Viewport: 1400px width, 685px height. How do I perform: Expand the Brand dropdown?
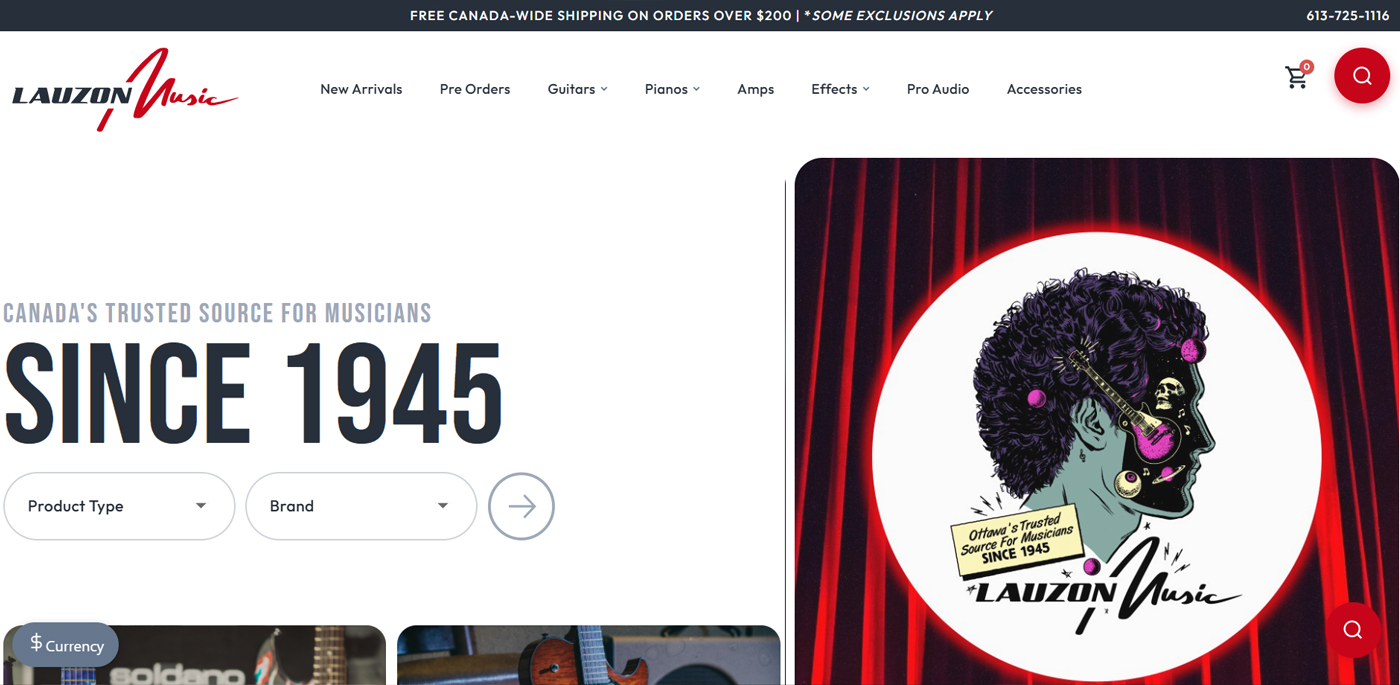click(x=361, y=506)
